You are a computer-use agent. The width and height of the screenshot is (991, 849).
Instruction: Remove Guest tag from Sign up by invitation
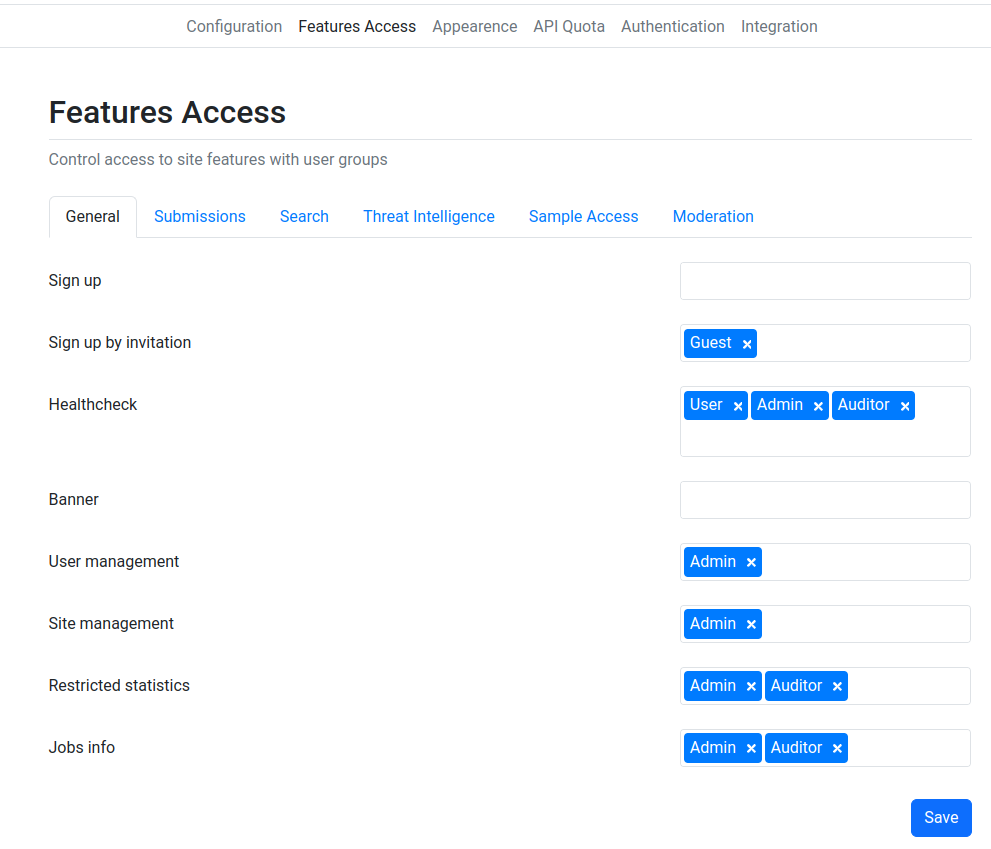(746, 344)
